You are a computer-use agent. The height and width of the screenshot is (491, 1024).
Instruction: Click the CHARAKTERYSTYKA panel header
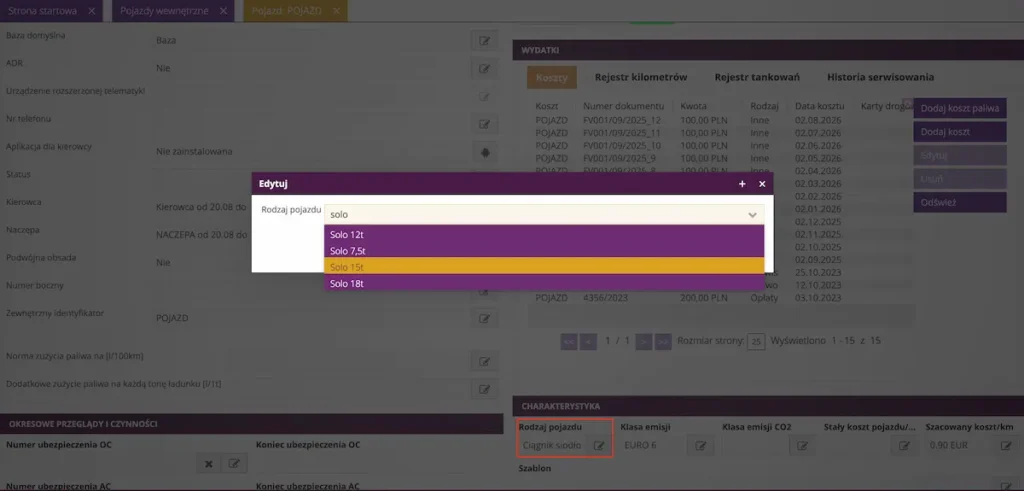[768, 406]
